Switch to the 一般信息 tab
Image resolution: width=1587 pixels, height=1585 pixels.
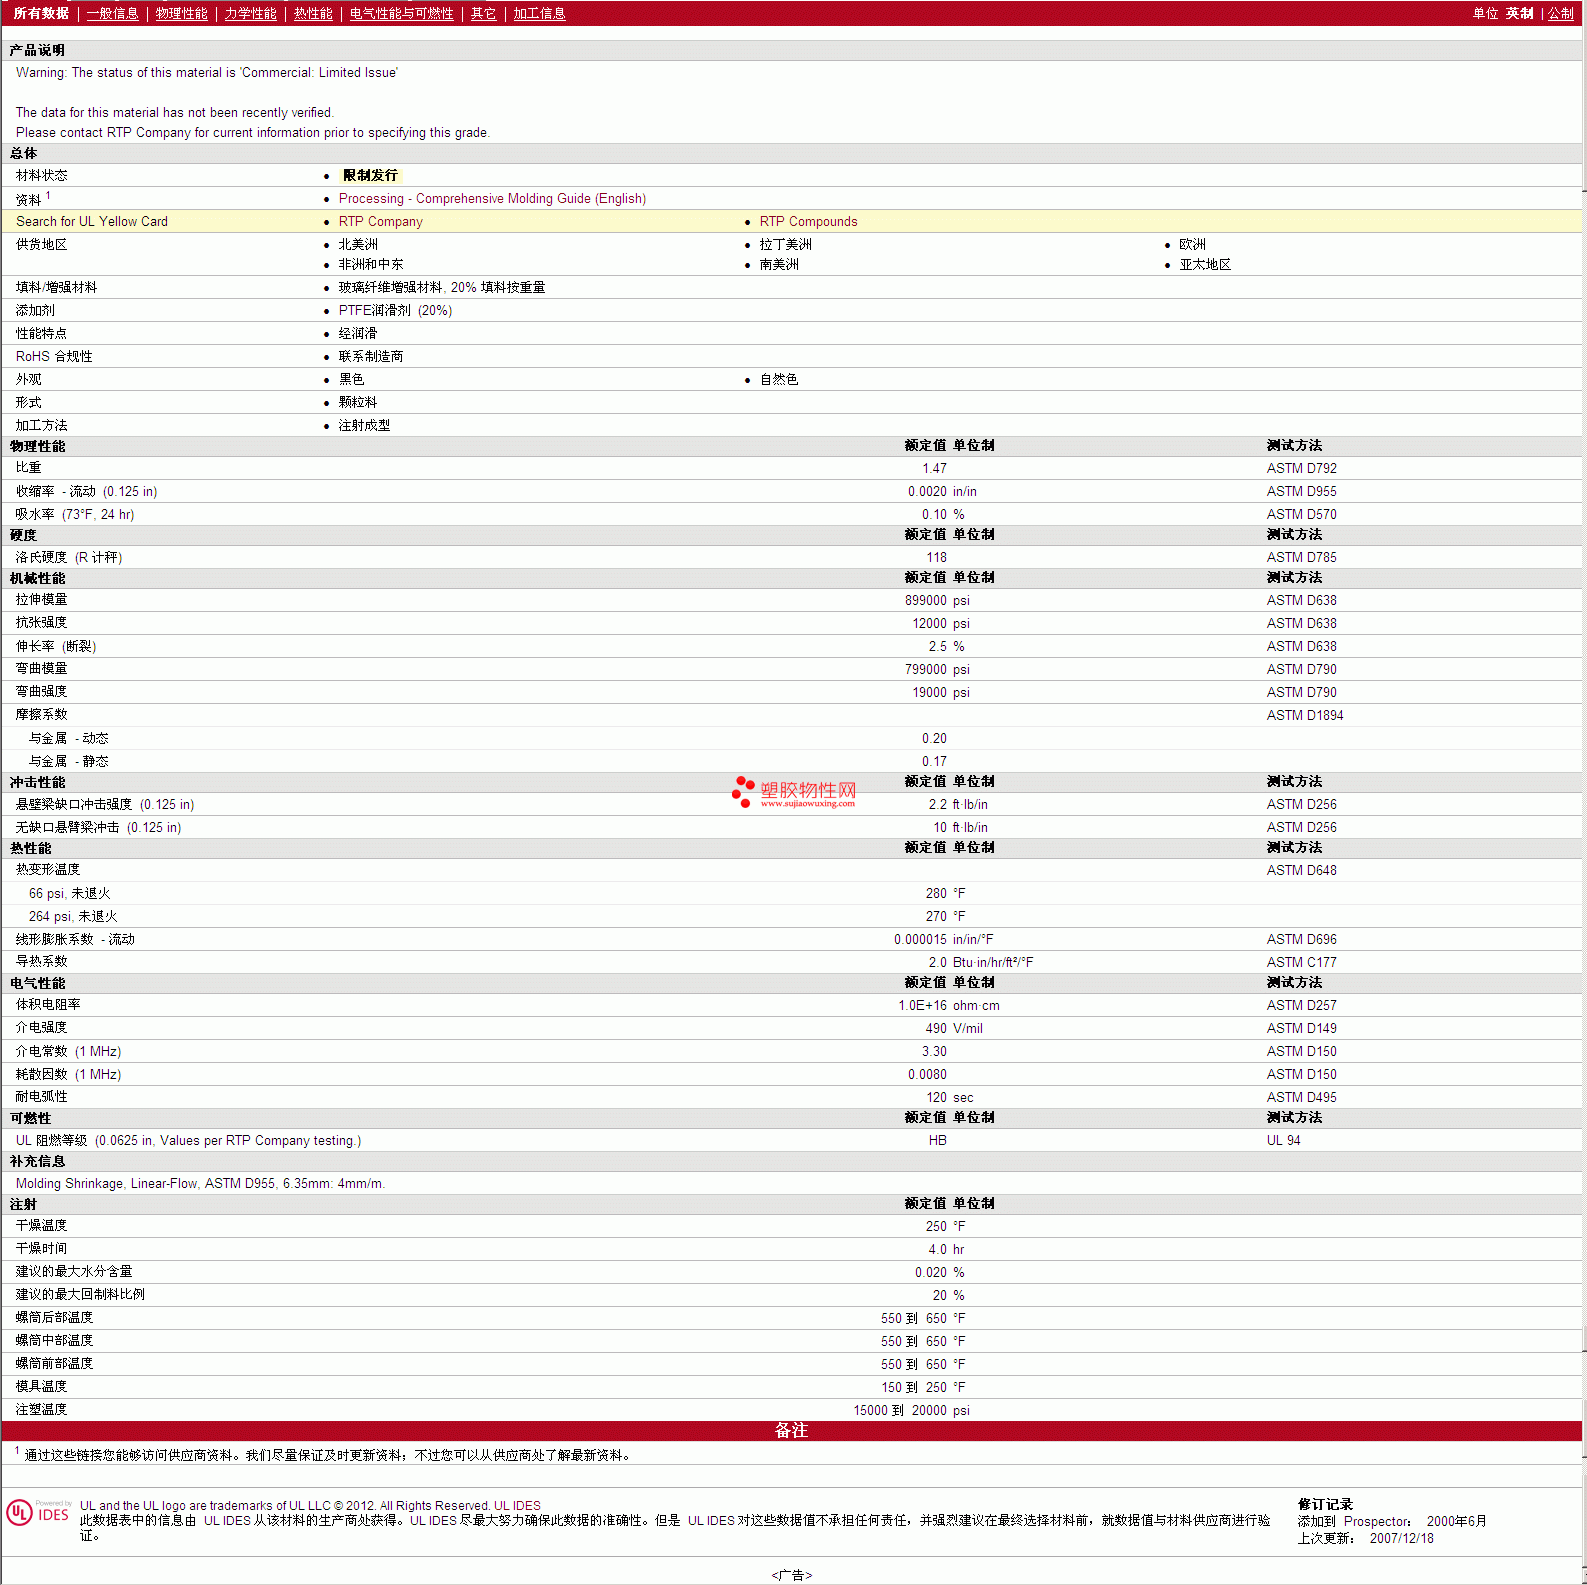coord(112,13)
